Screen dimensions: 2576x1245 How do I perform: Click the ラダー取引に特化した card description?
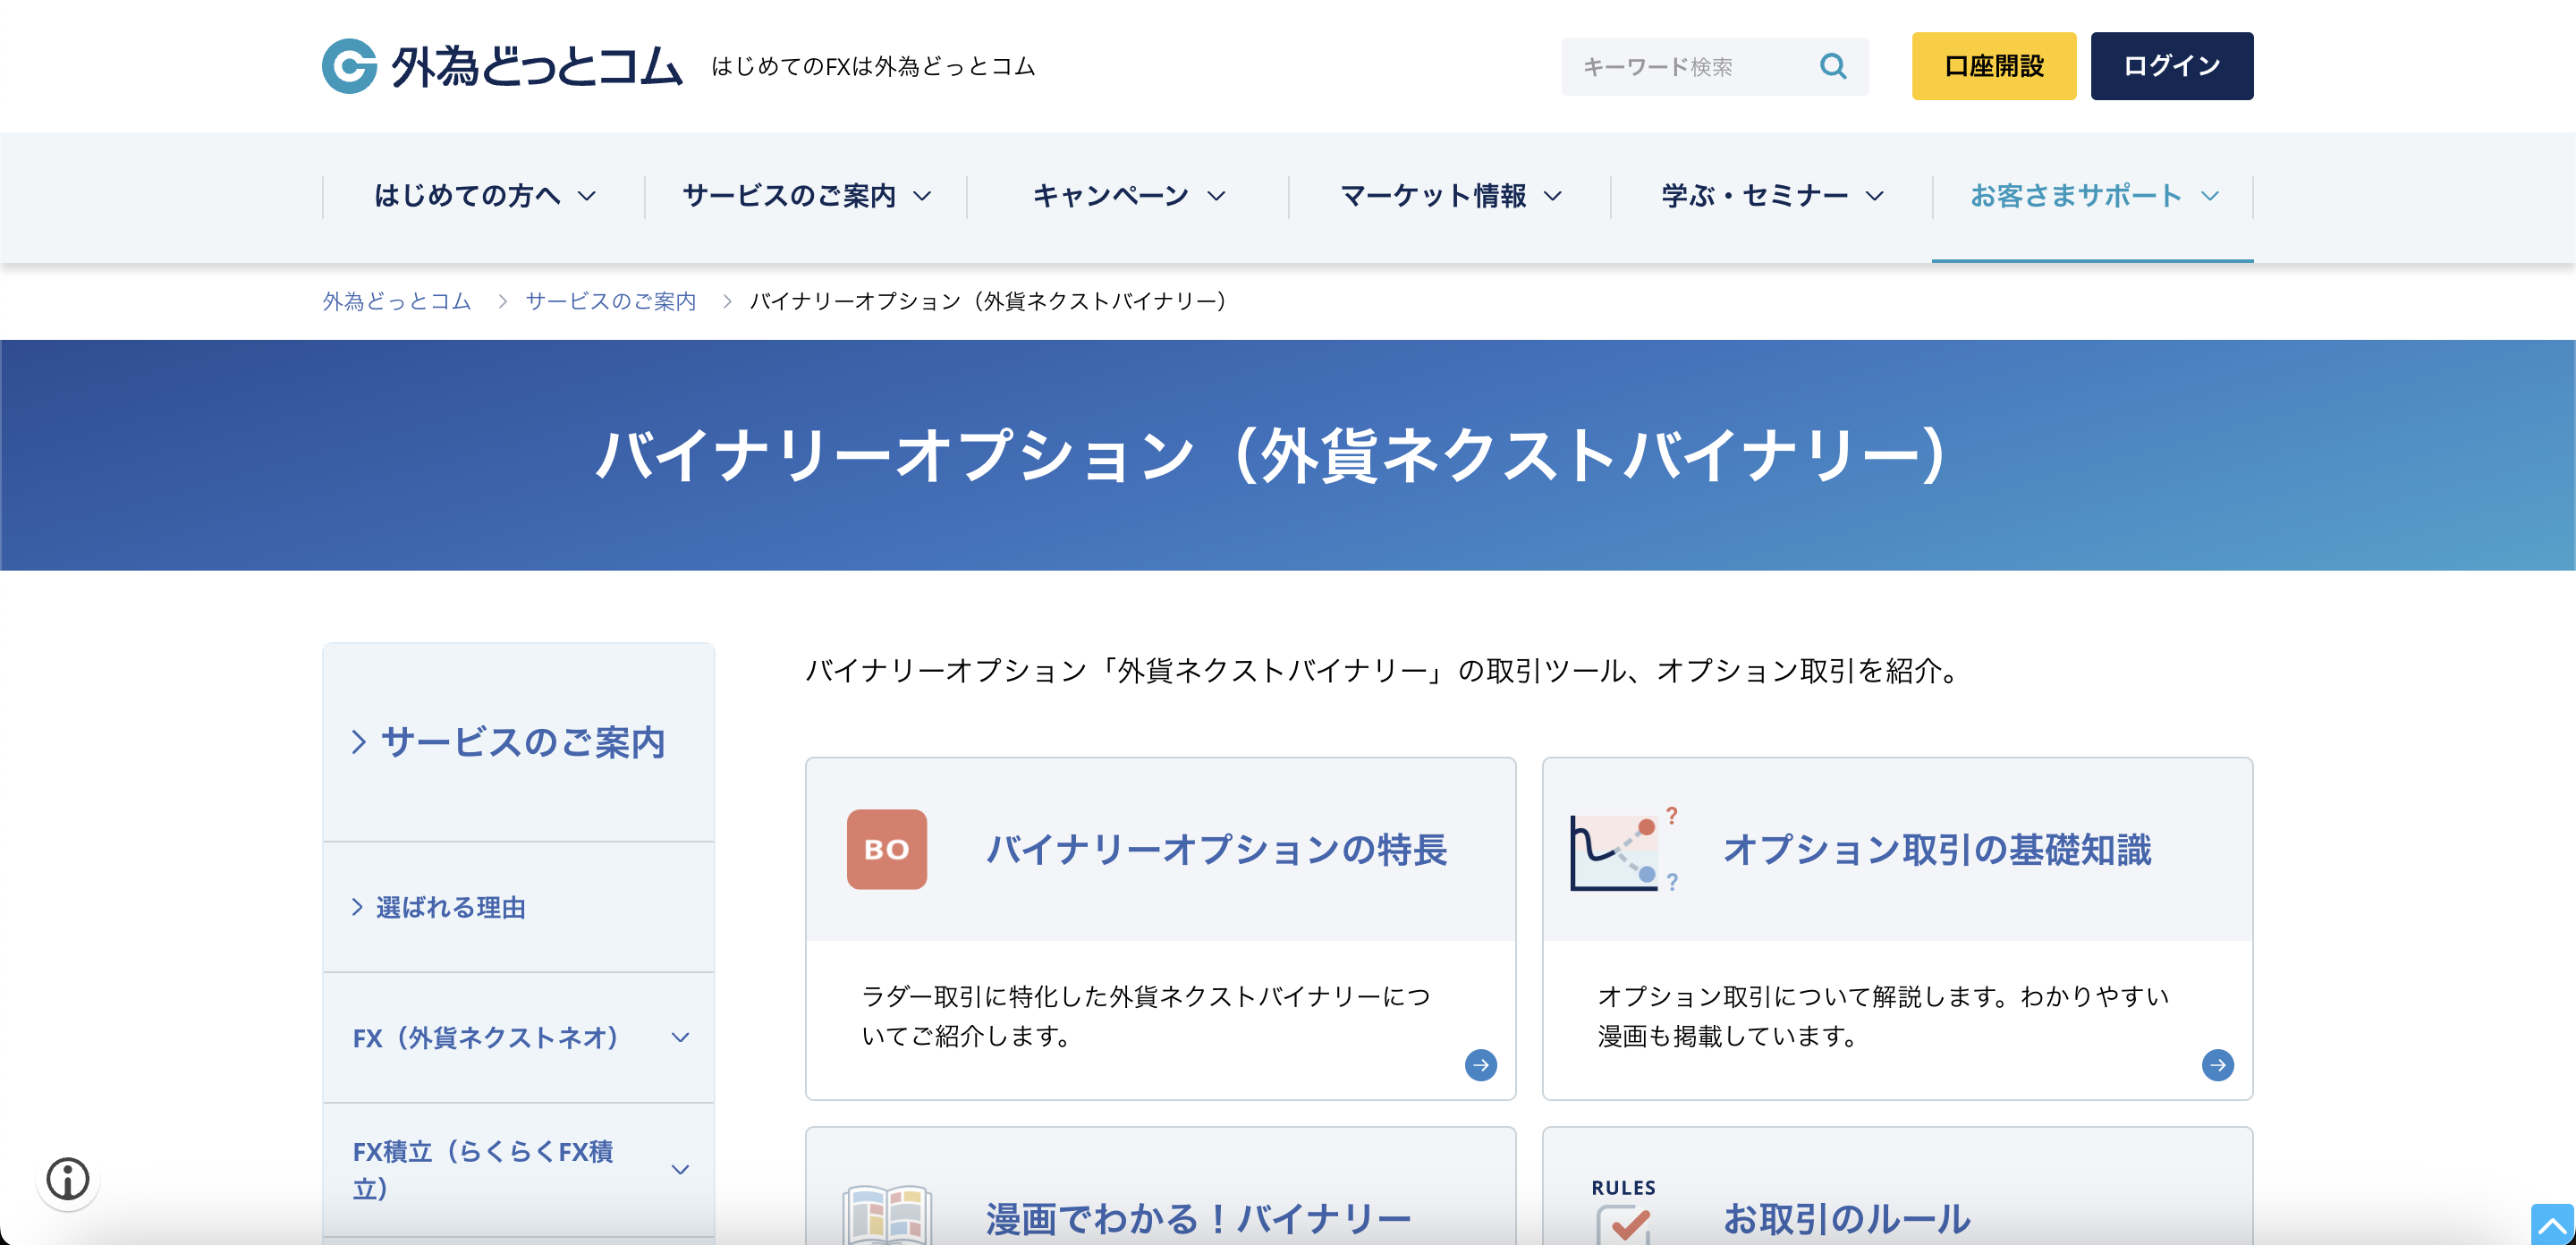tap(1146, 1016)
